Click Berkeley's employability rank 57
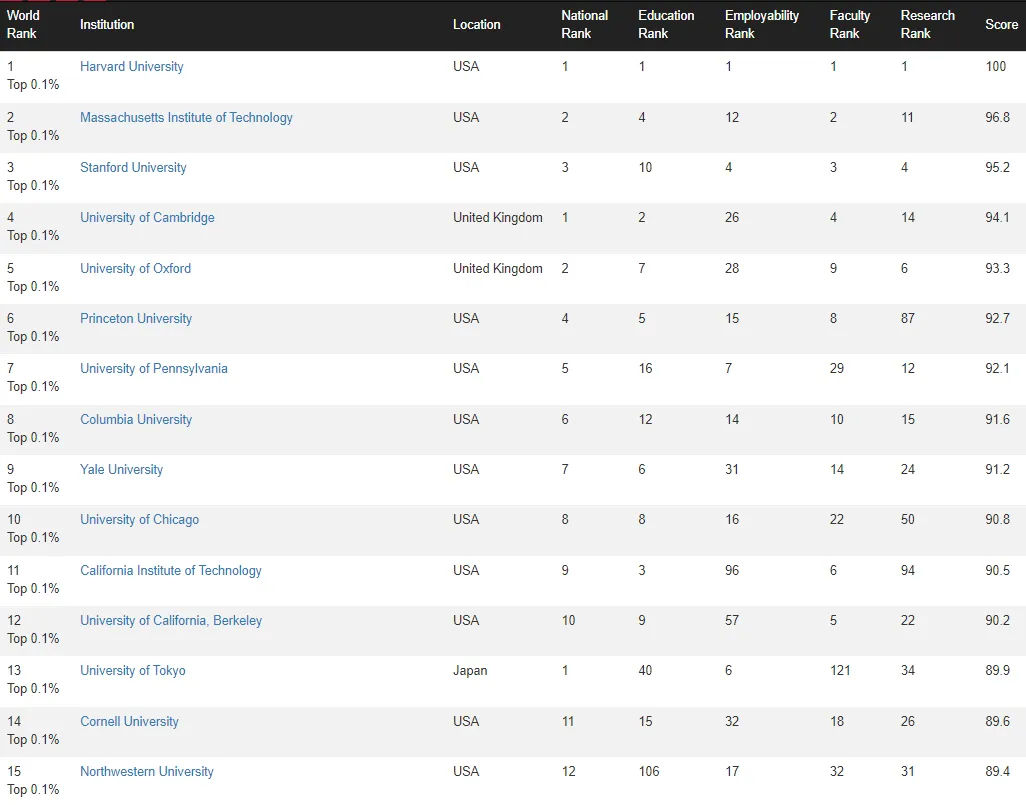The width and height of the screenshot is (1026, 805). [732, 620]
